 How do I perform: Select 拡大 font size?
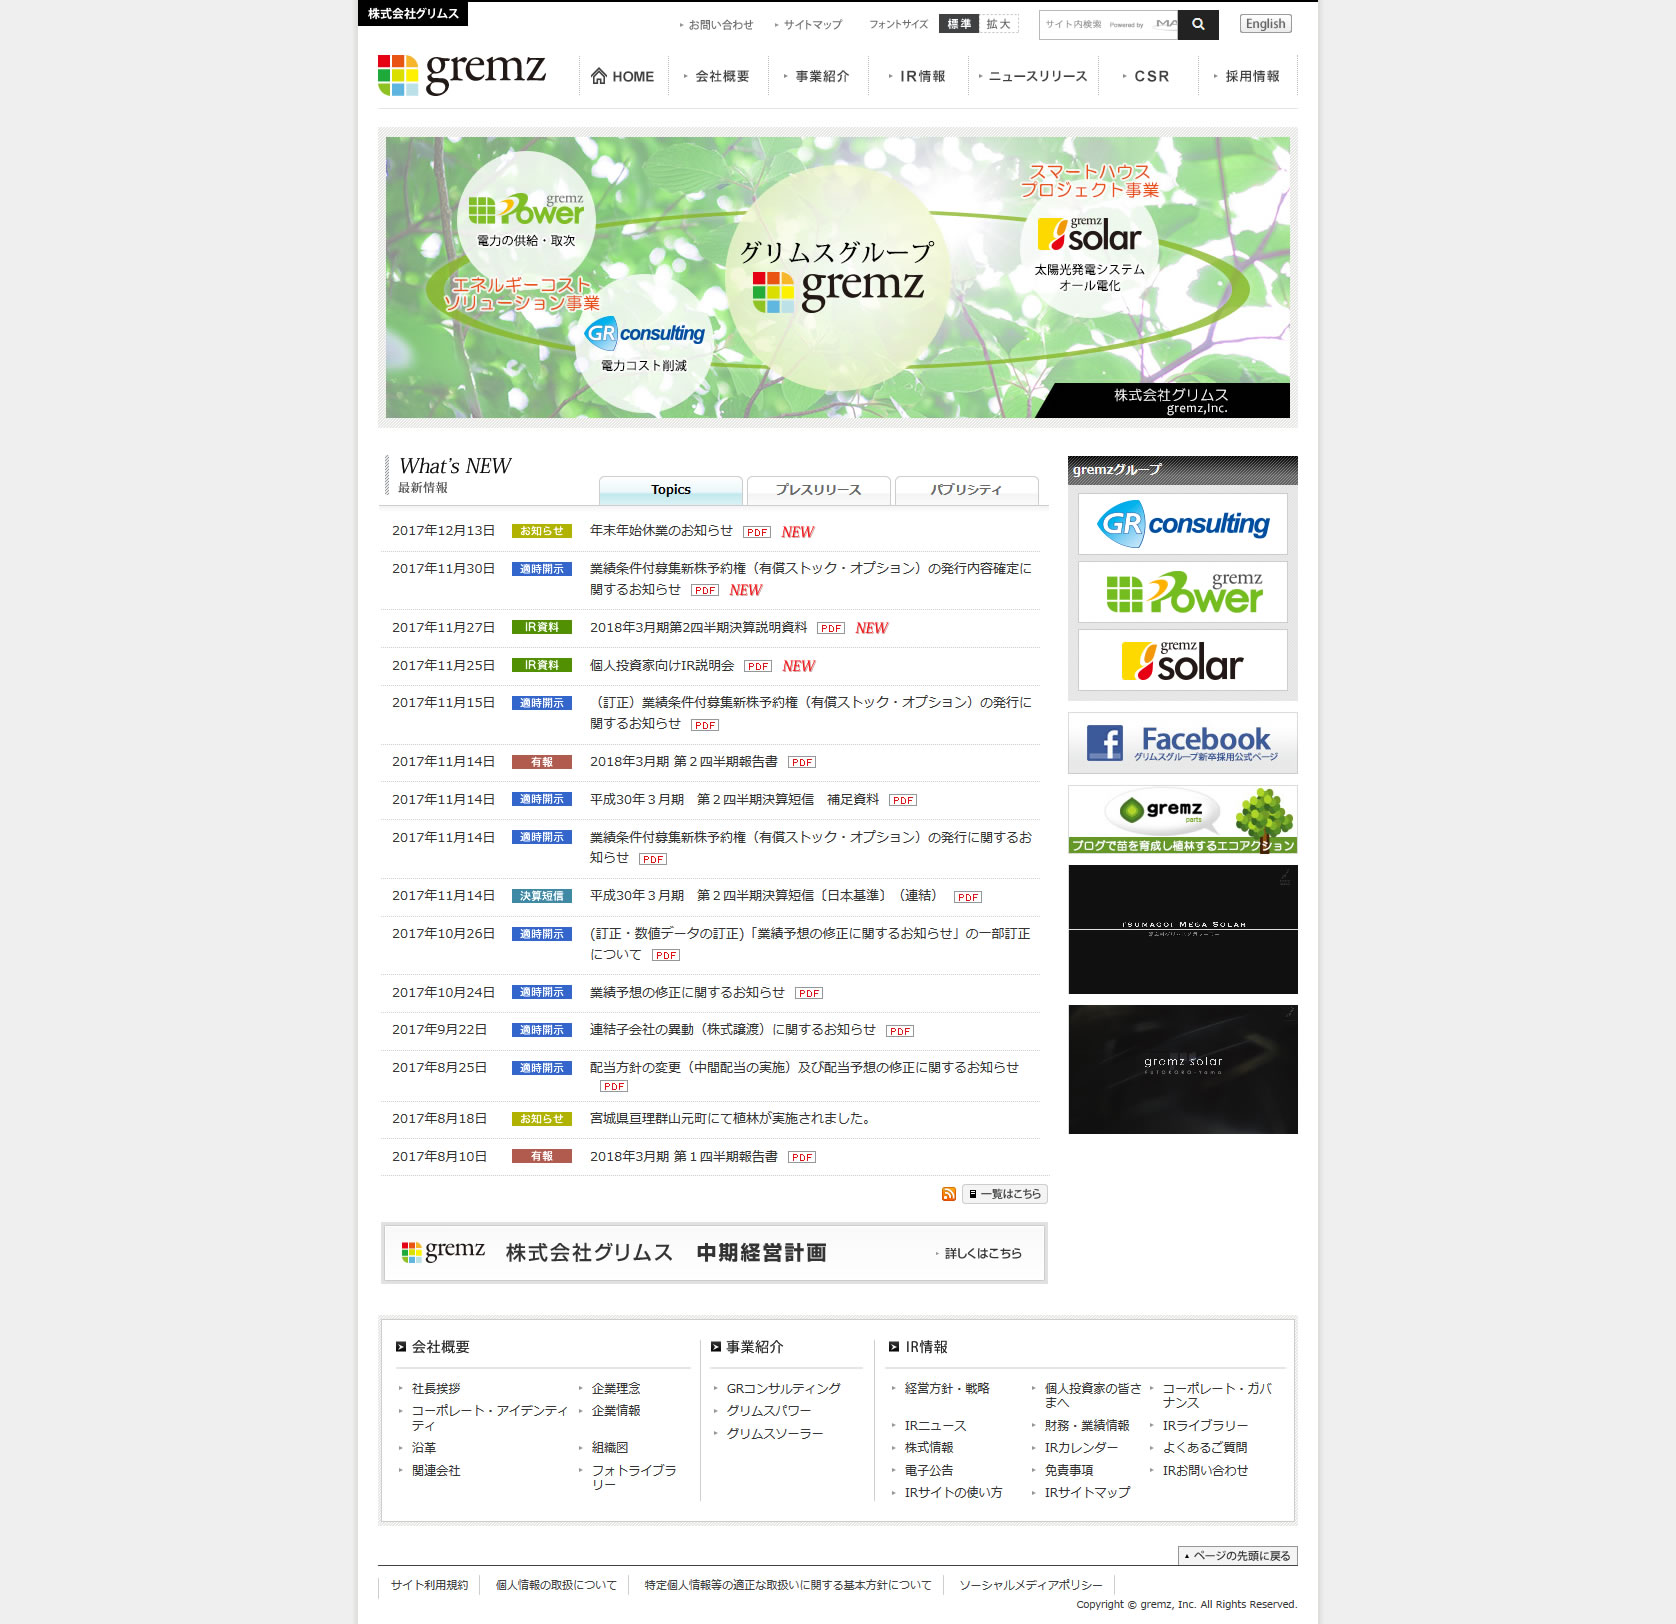(998, 24)
